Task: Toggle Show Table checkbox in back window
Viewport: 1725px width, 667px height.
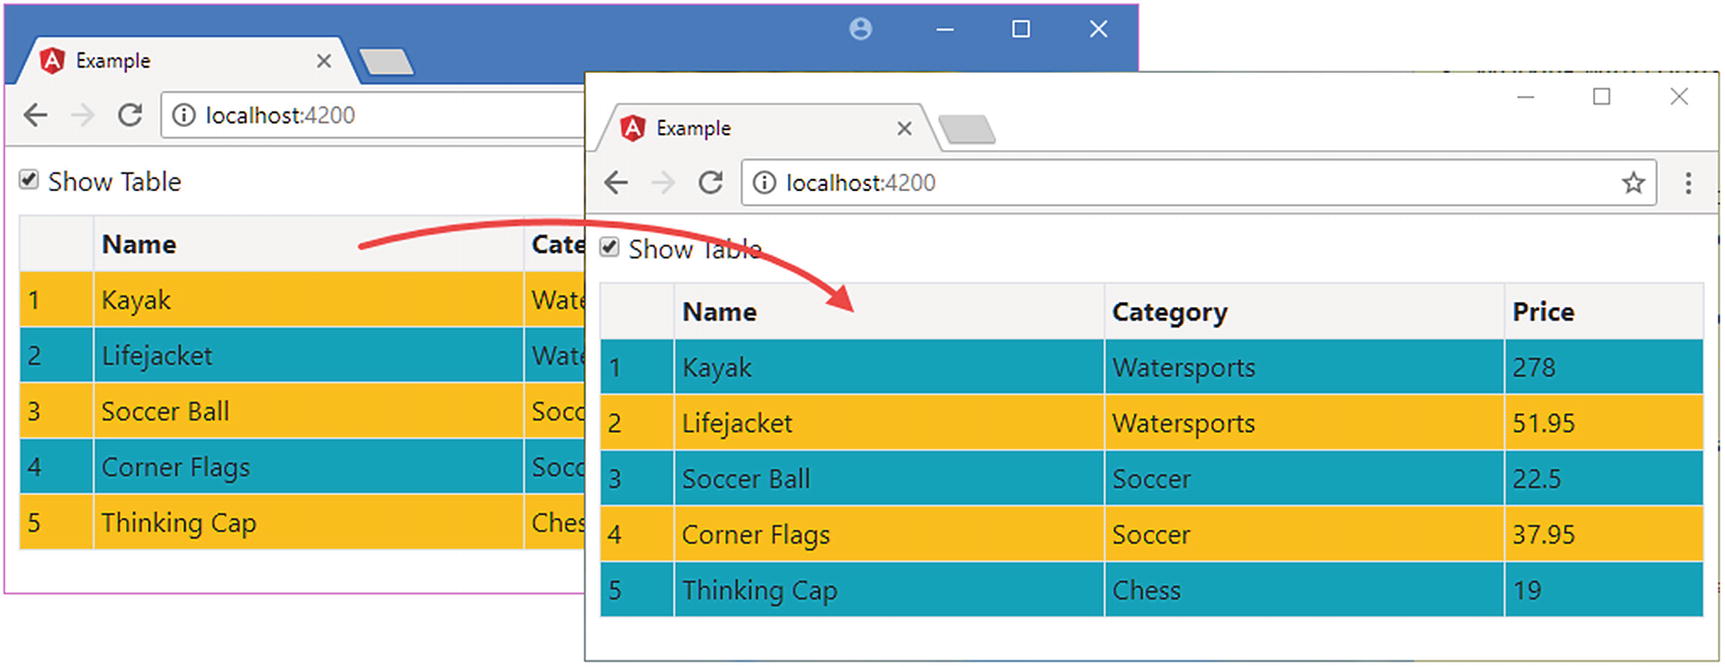Action: (x=29, y=180)
